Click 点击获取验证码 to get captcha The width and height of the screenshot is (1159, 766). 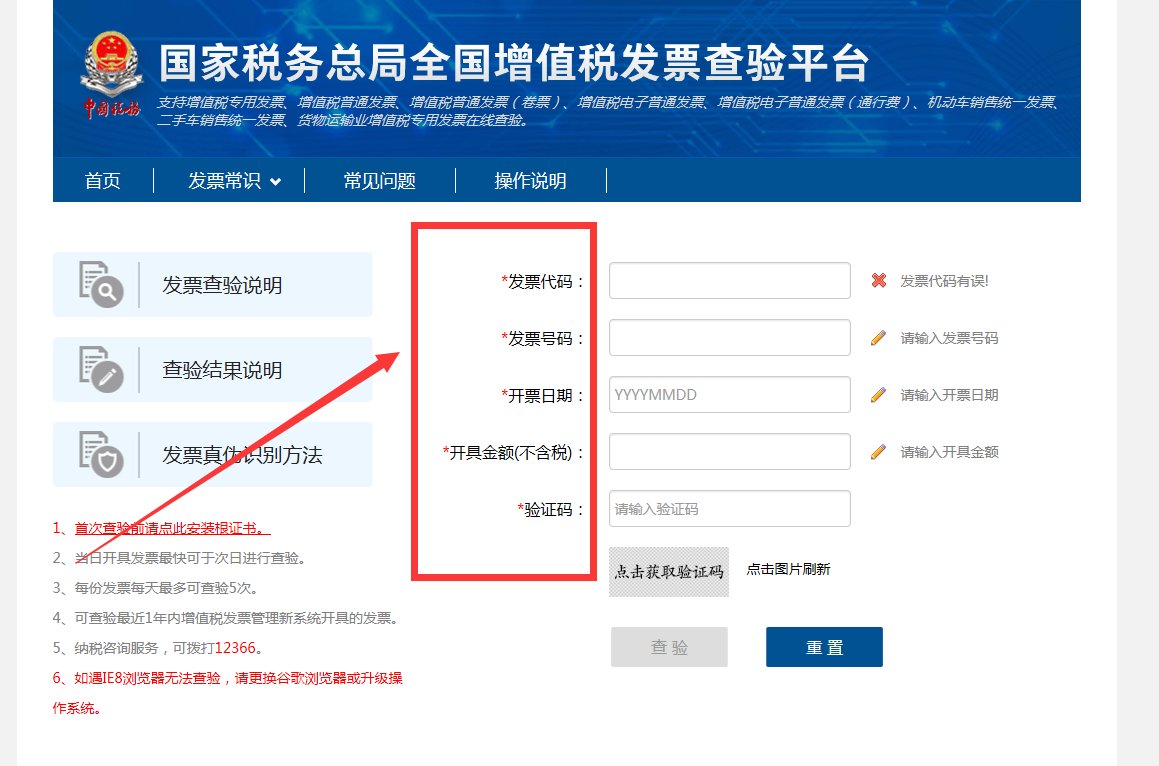click(669, 570)
